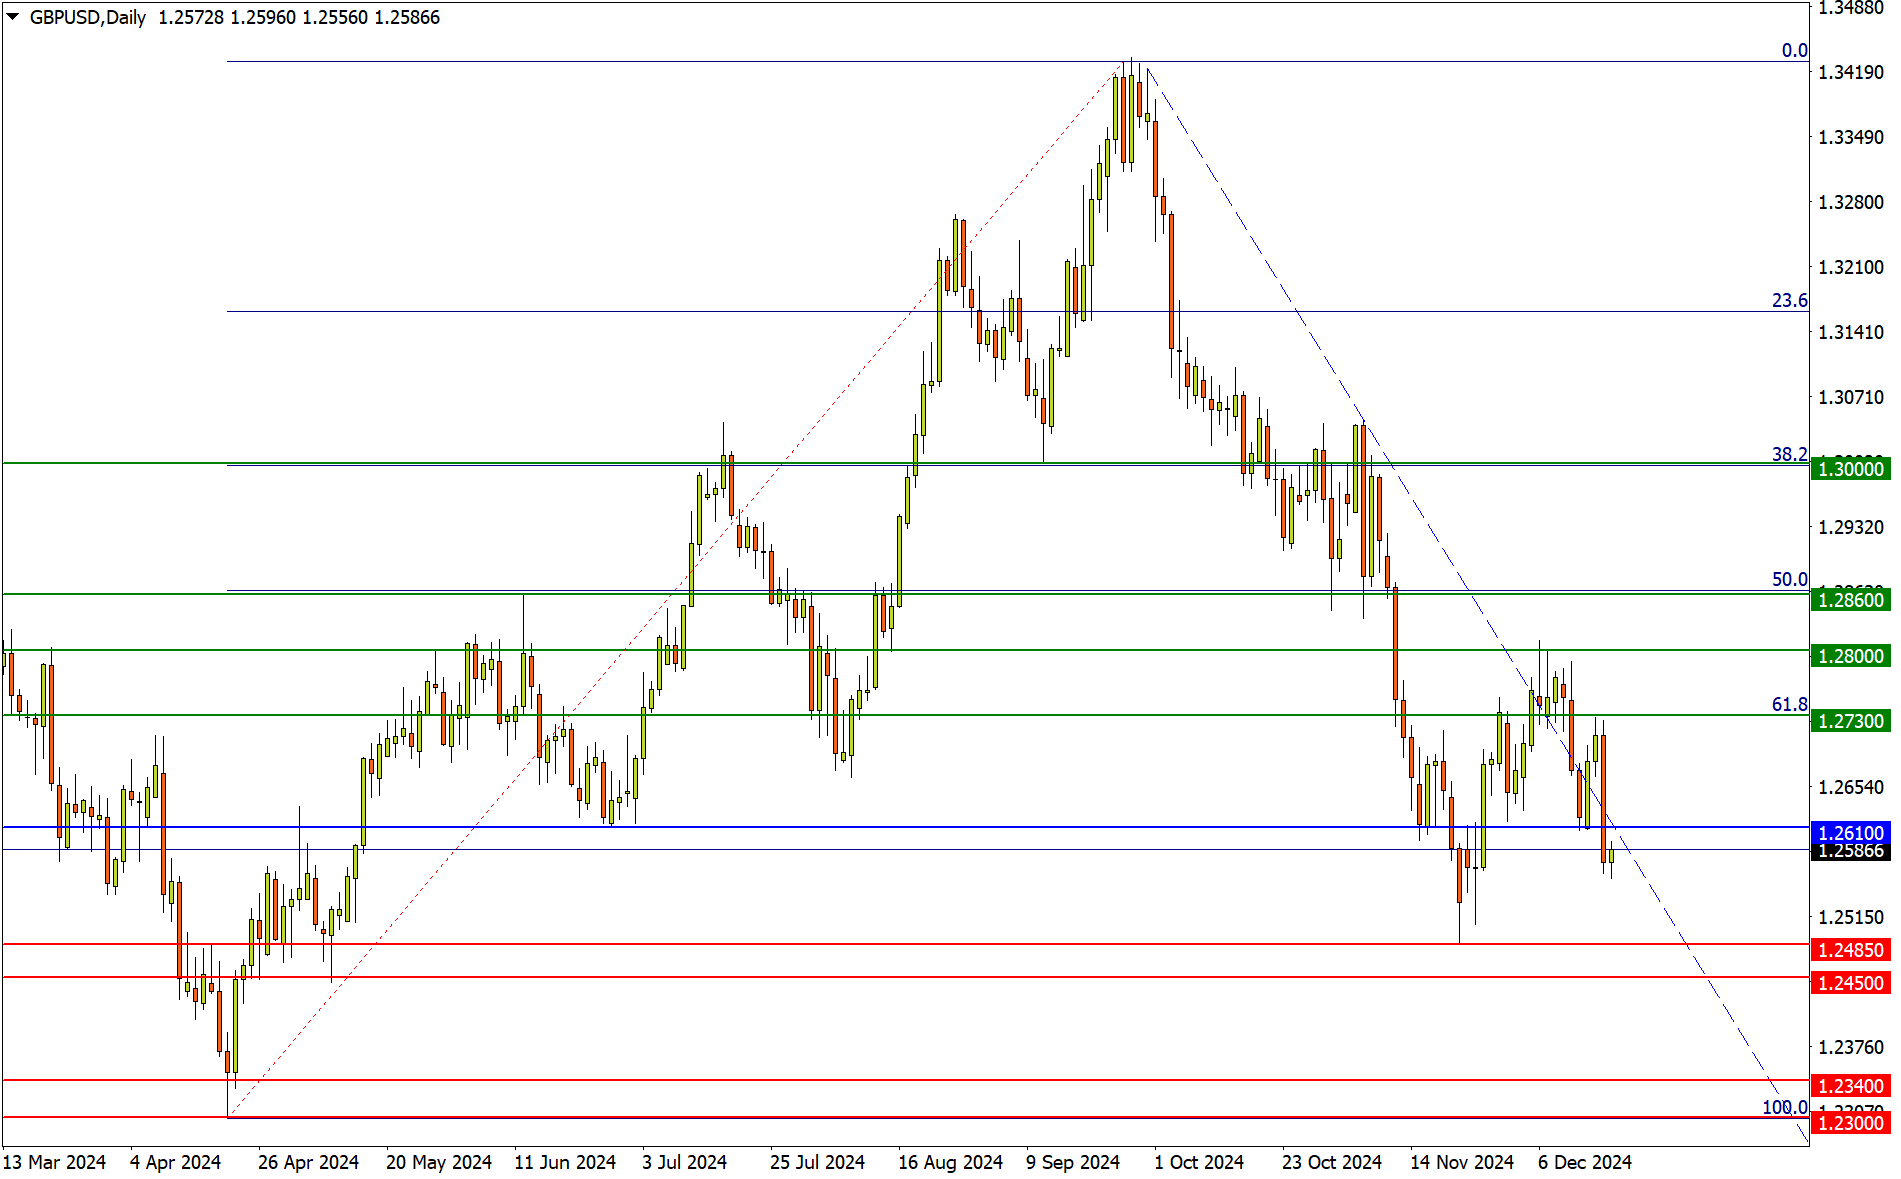
Task: Select the green 1.30000 price label
Action: (x=1850, y=469)
